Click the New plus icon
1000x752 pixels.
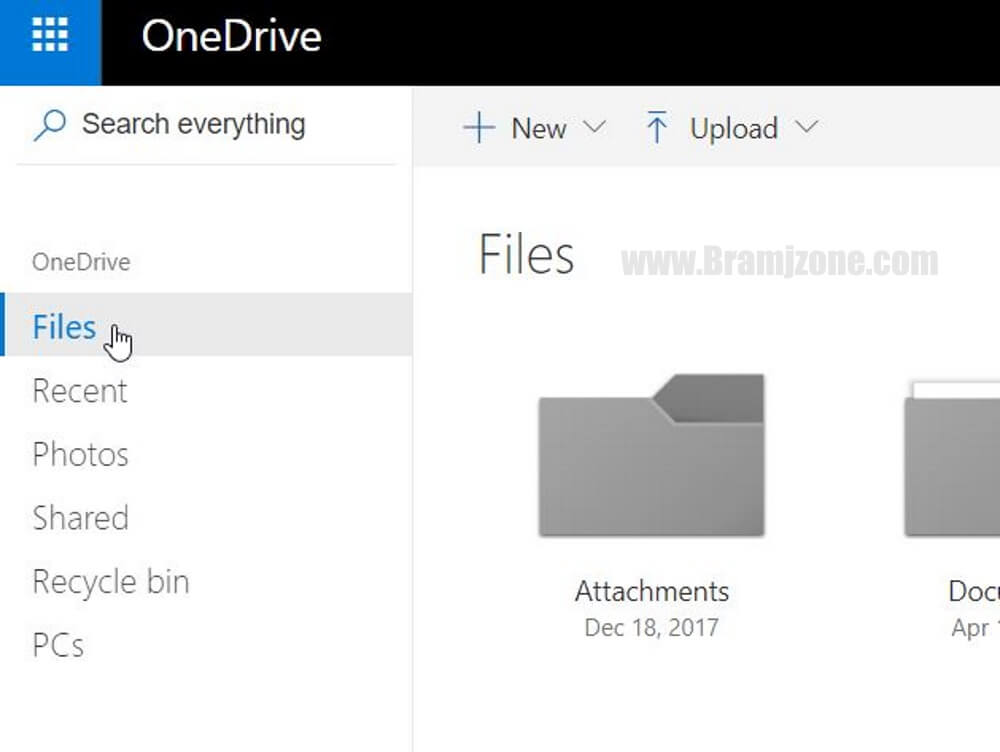click(x=478, y=128)
